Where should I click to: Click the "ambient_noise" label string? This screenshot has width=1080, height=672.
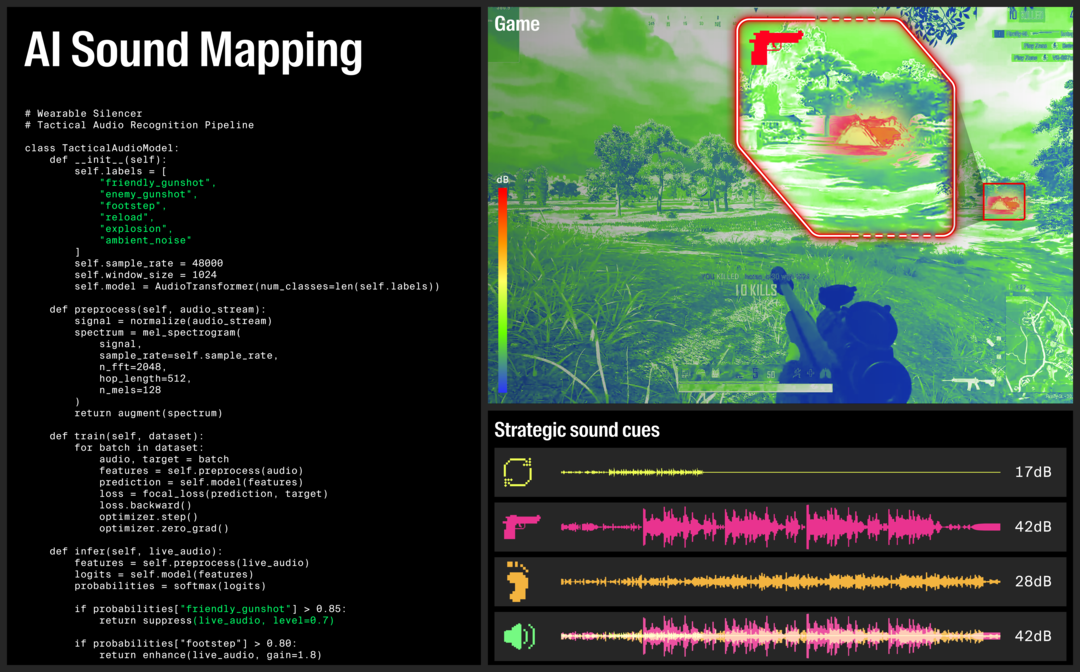[145, 240]
